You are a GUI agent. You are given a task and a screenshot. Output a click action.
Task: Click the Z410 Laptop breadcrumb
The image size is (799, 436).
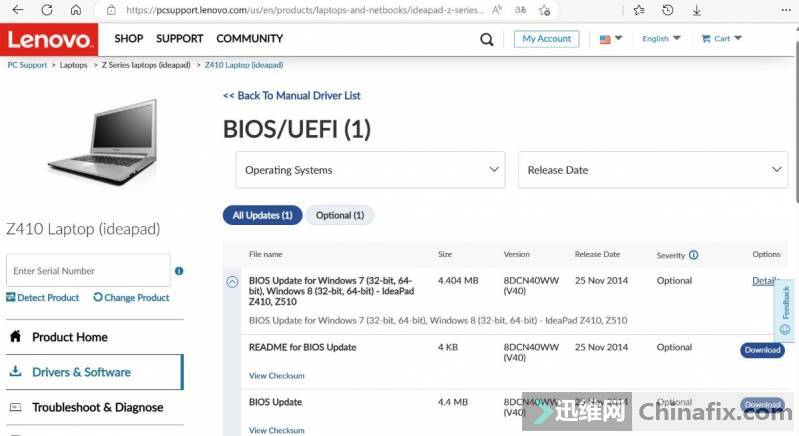tap(244, 65)
